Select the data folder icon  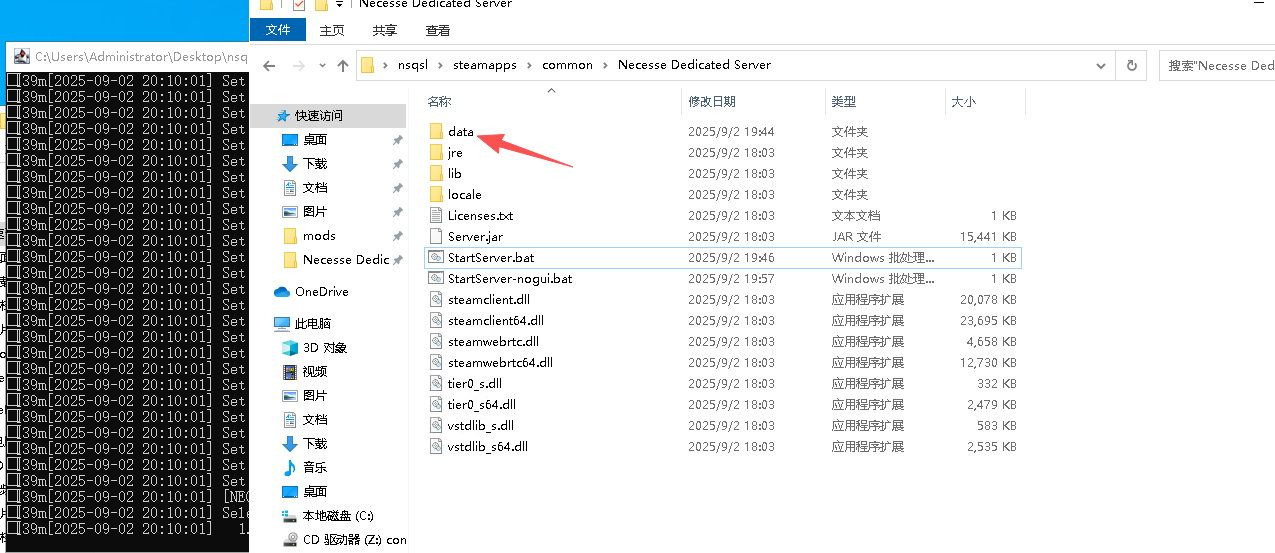[435, 132]
